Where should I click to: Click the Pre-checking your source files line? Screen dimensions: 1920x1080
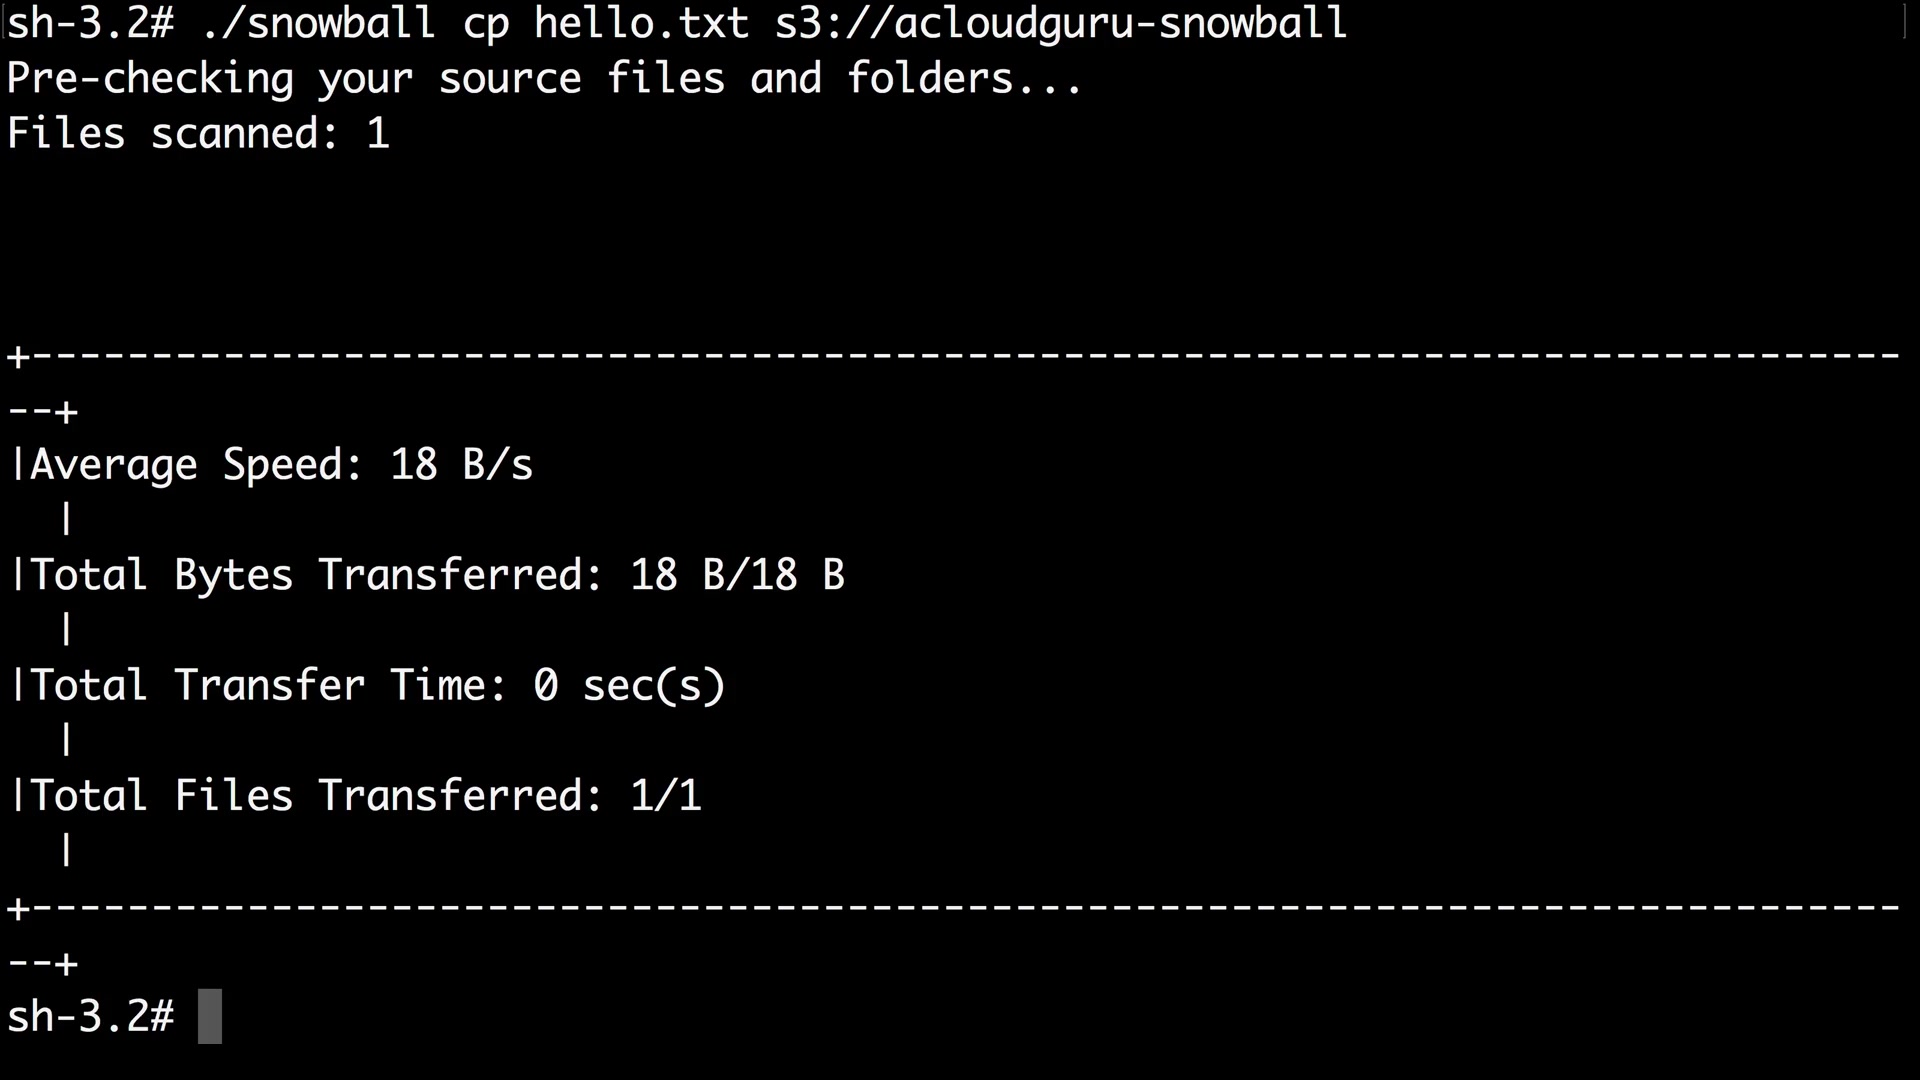click(x=544, y=79)
